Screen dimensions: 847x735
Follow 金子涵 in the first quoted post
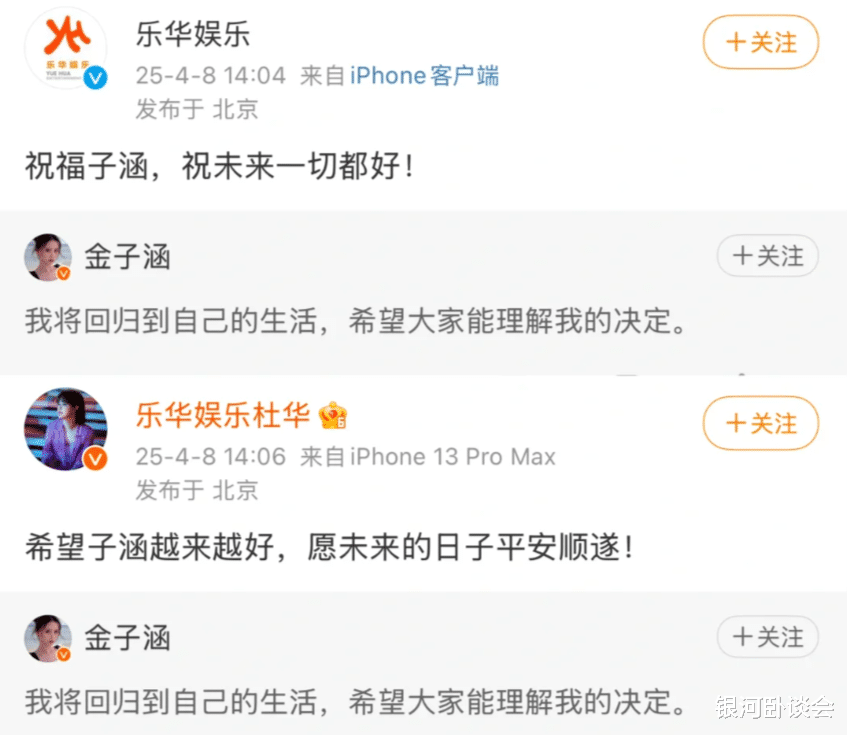coord(768,256)
